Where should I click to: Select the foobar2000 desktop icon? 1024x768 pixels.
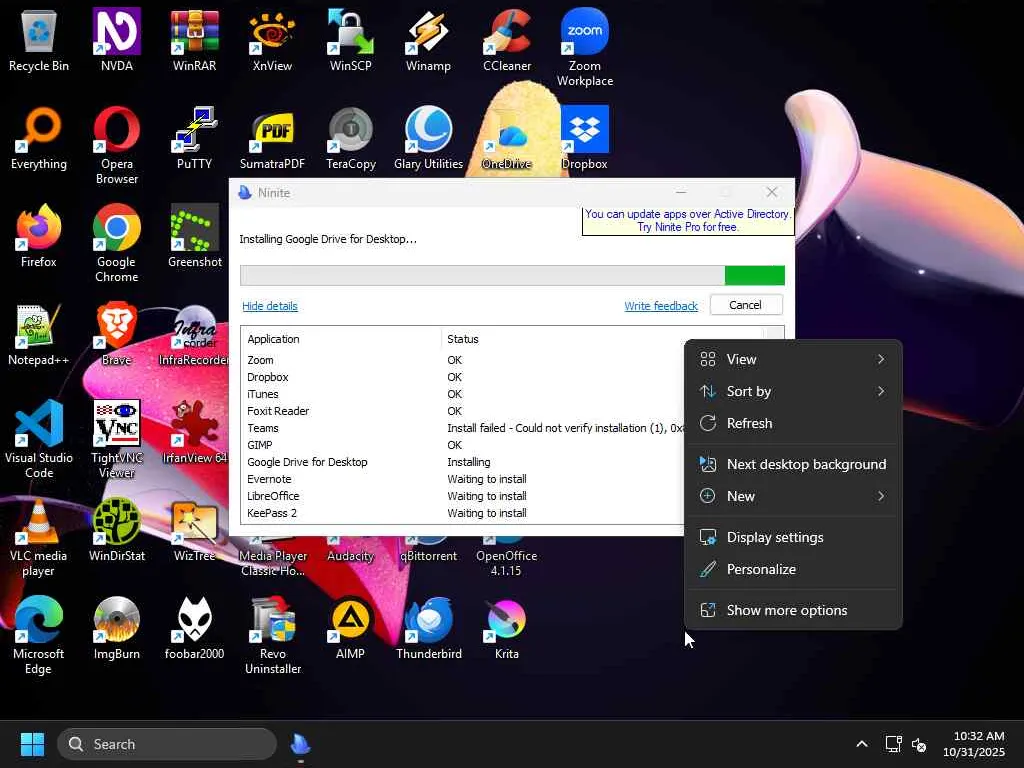point(195,628)
